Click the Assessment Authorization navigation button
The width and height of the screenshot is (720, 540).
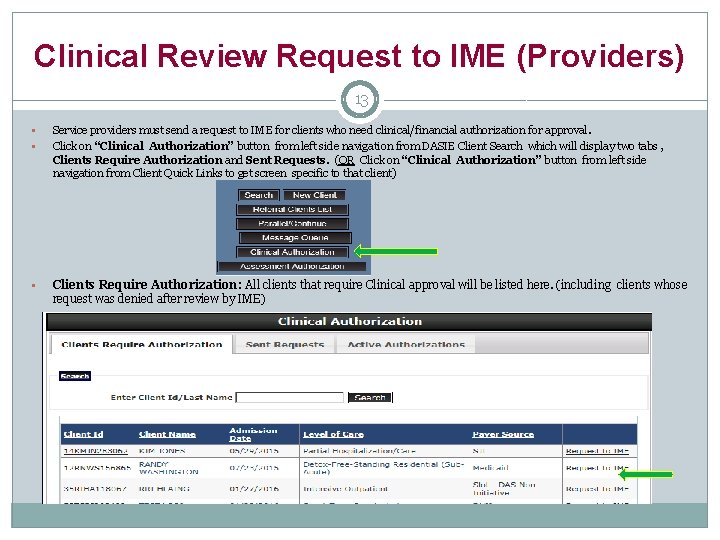click(292, 266)
